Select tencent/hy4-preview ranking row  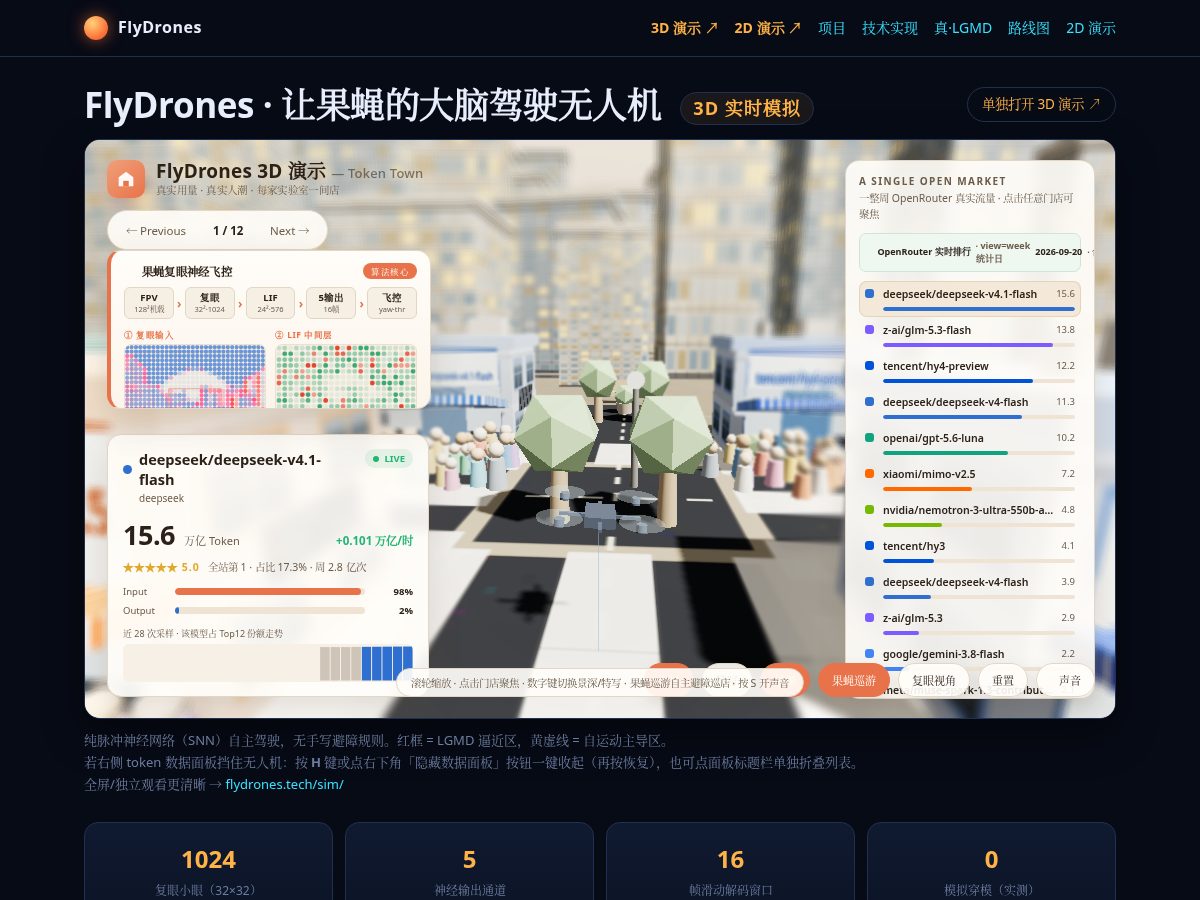tap(970, 370)
